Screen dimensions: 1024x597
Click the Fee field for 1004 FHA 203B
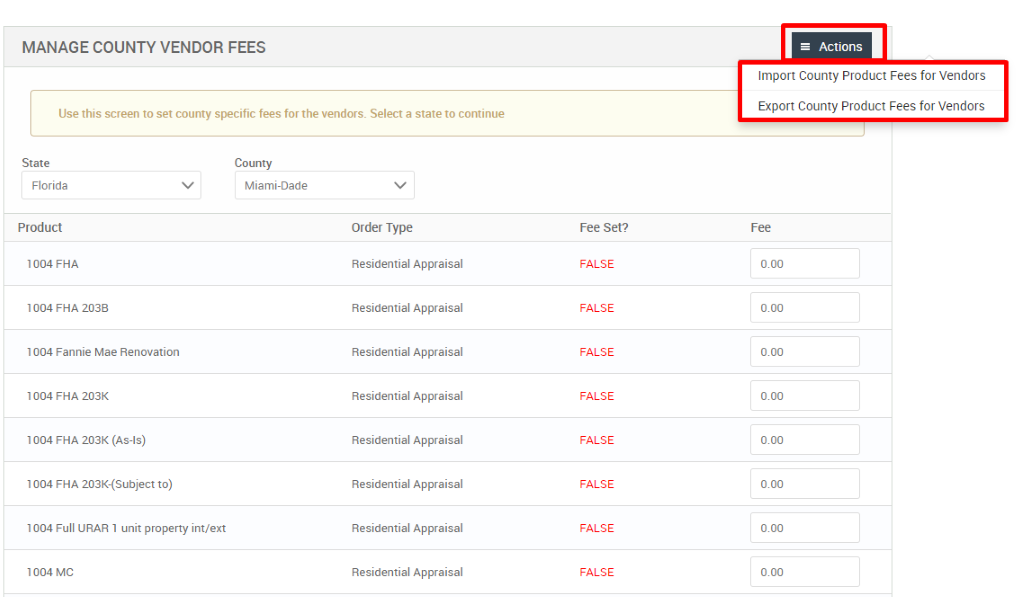point(804,307)
